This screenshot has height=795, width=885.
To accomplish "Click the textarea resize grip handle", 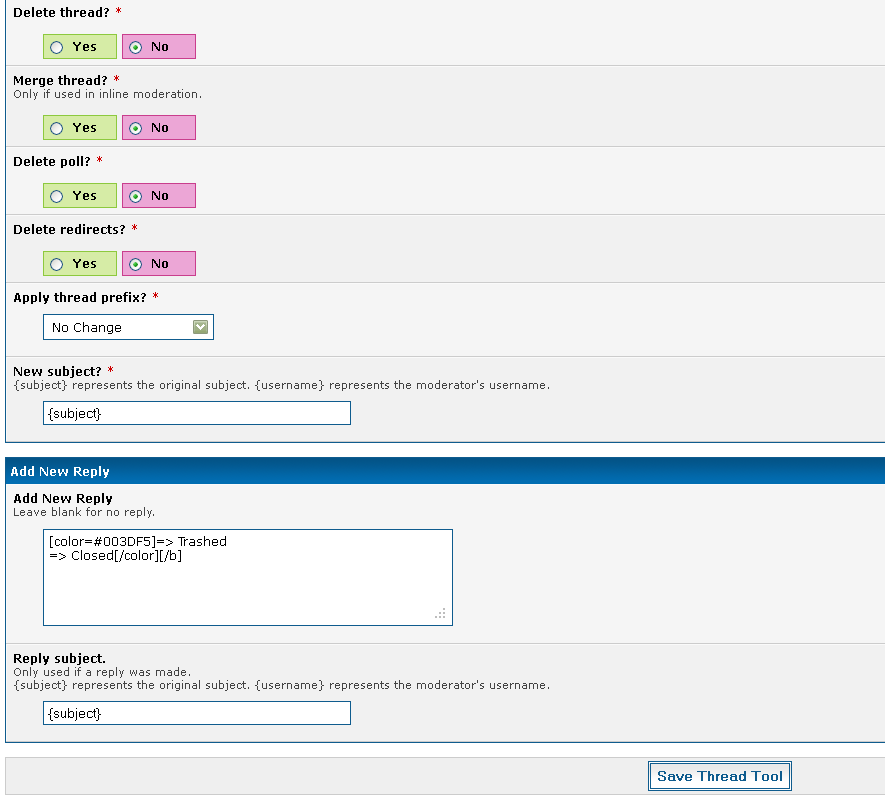I will [440, 613].
